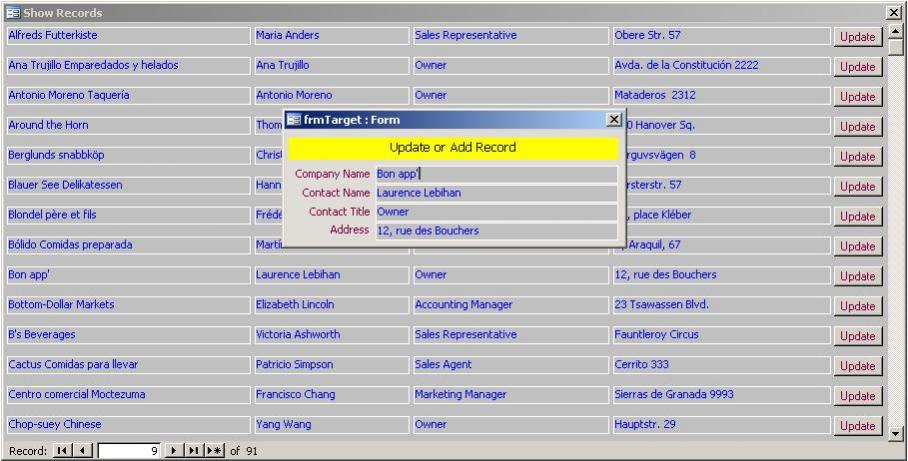Click the Hauptstr. 29 address cell

(x=722, y=425)
